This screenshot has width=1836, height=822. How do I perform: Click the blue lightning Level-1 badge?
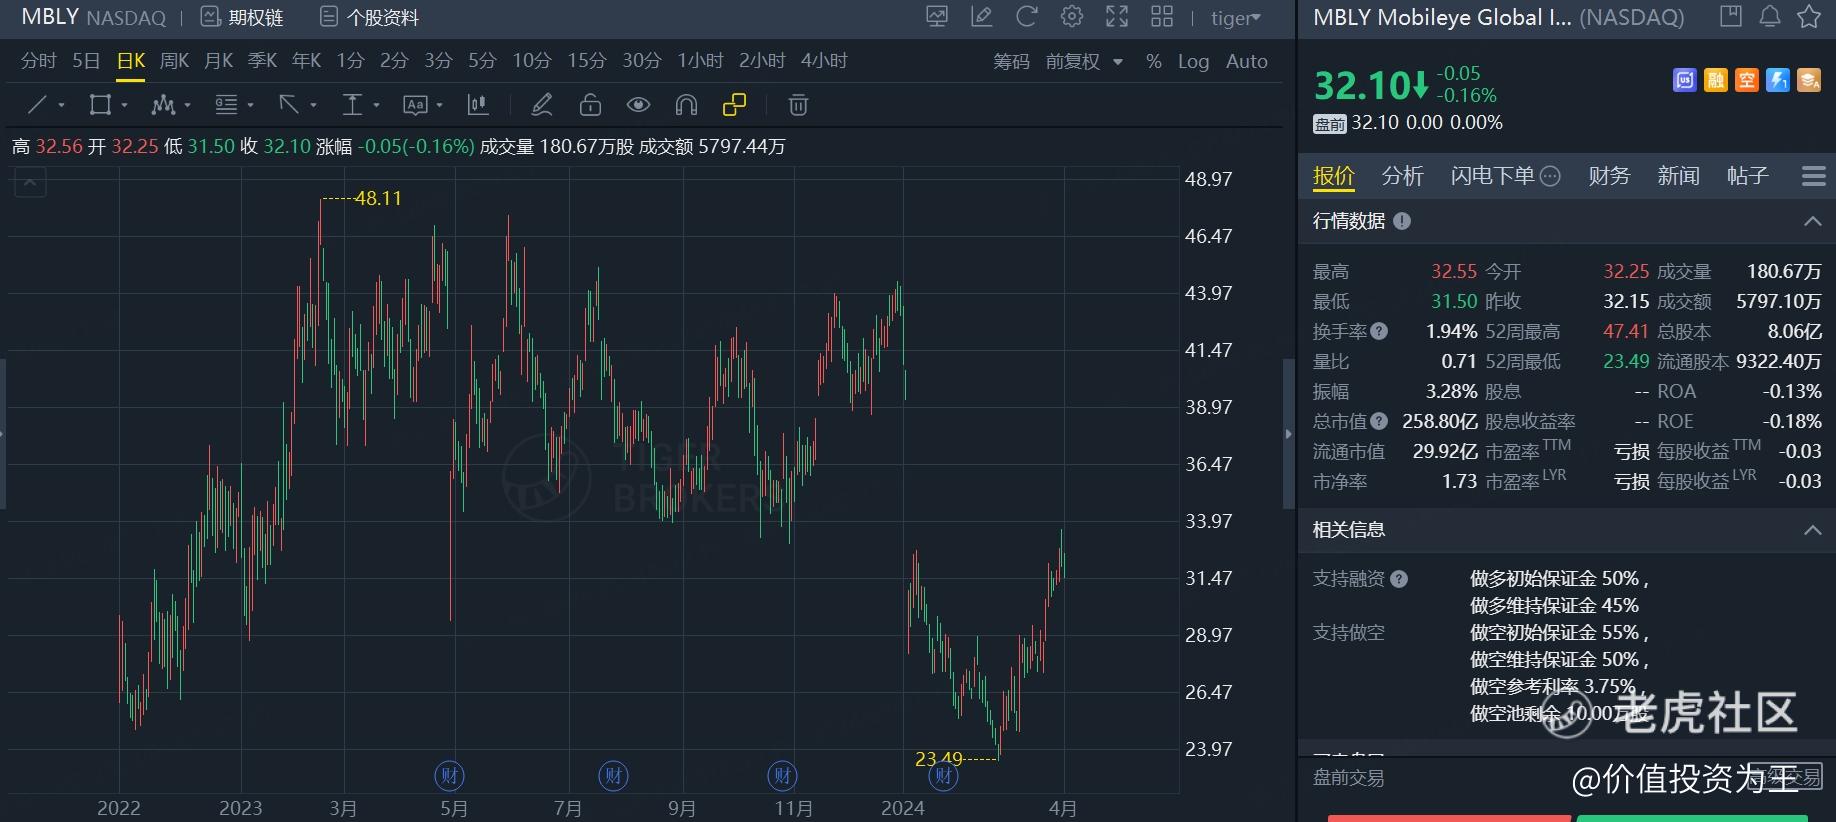[1778, 80]
